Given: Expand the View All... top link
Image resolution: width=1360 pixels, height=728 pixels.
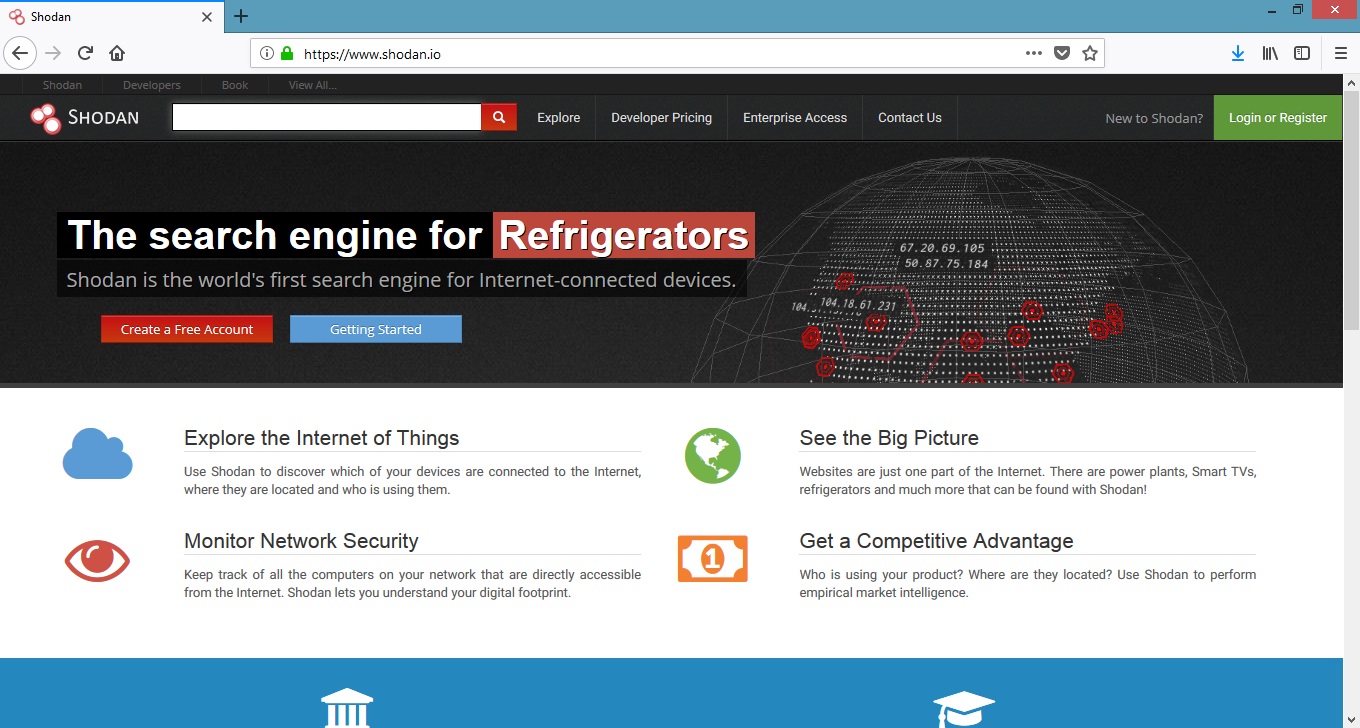Looking at the screenshot, I should pyautogui.click(x=312, y=85).
